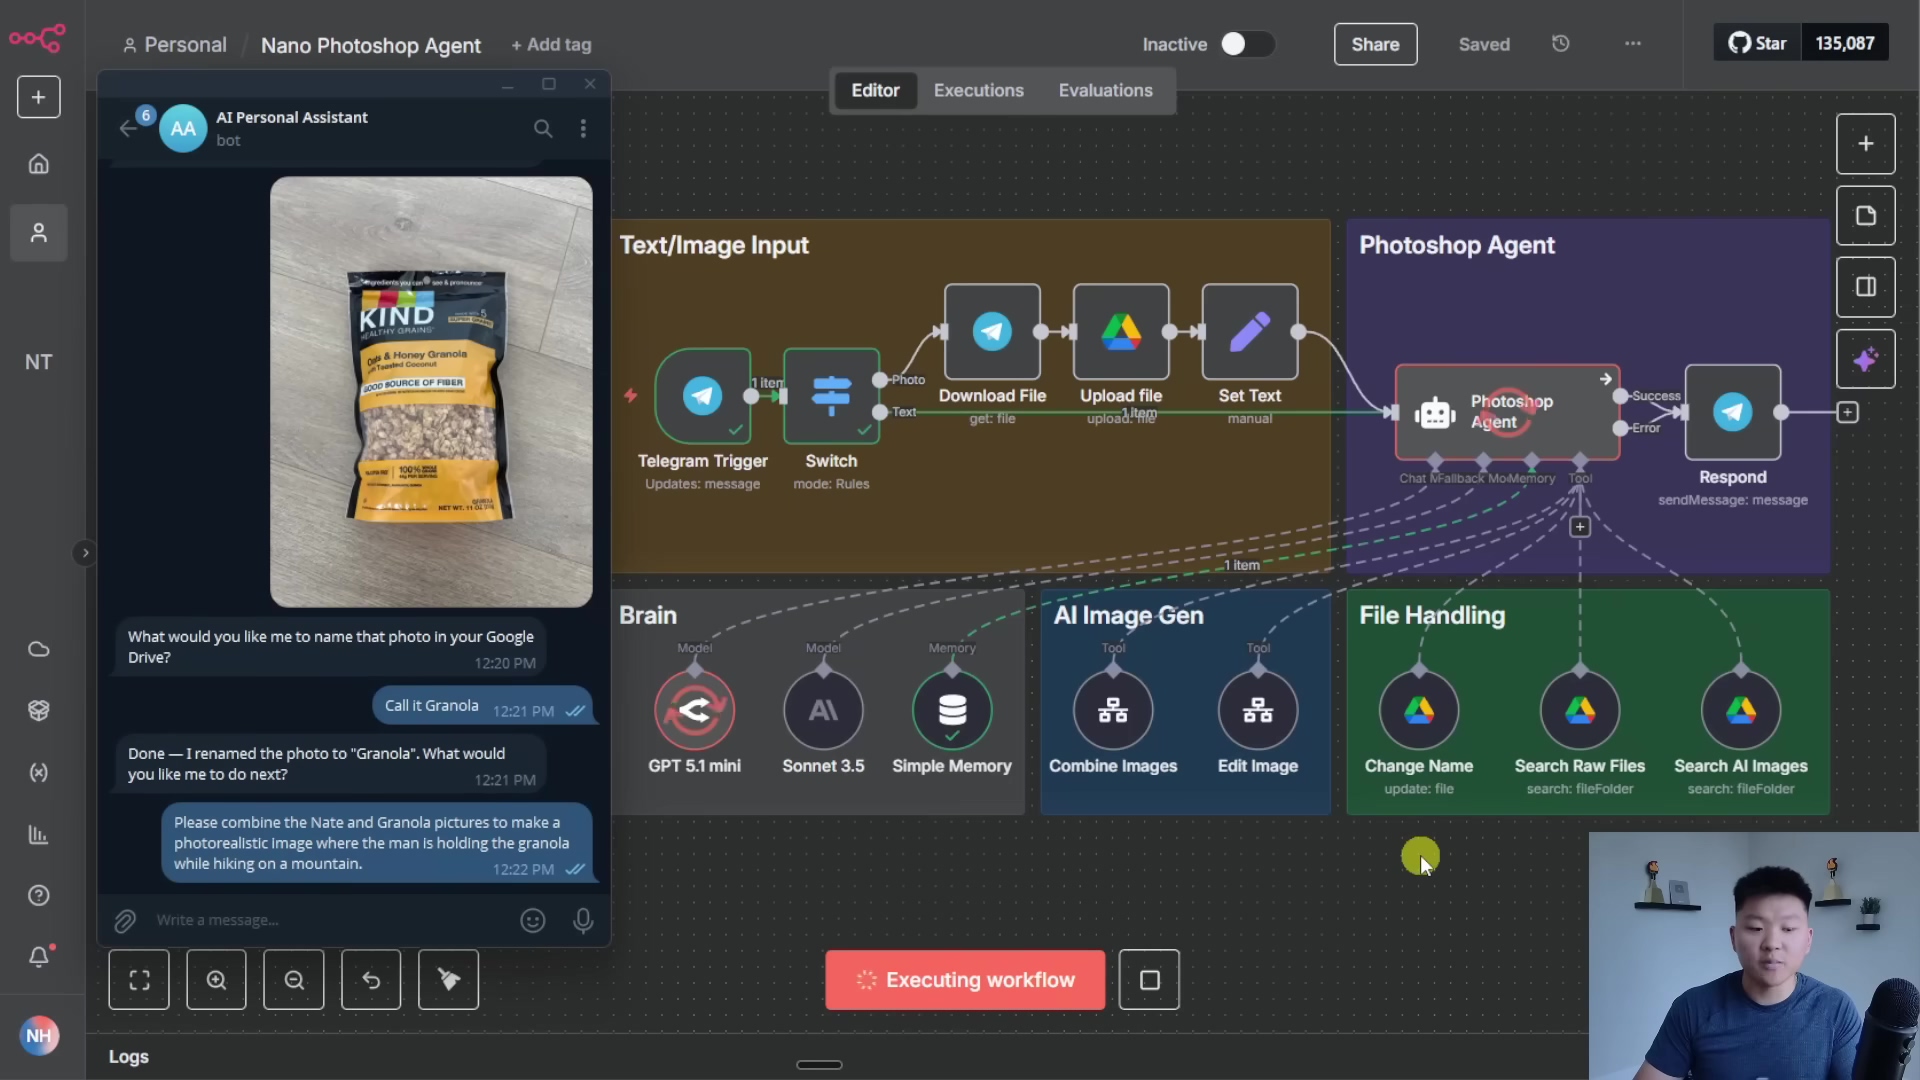The height and width of the screenshot is (1080, 1920).
Task: Click plus under Photoshop Agent Tool connector
Action: (1580, 527)
